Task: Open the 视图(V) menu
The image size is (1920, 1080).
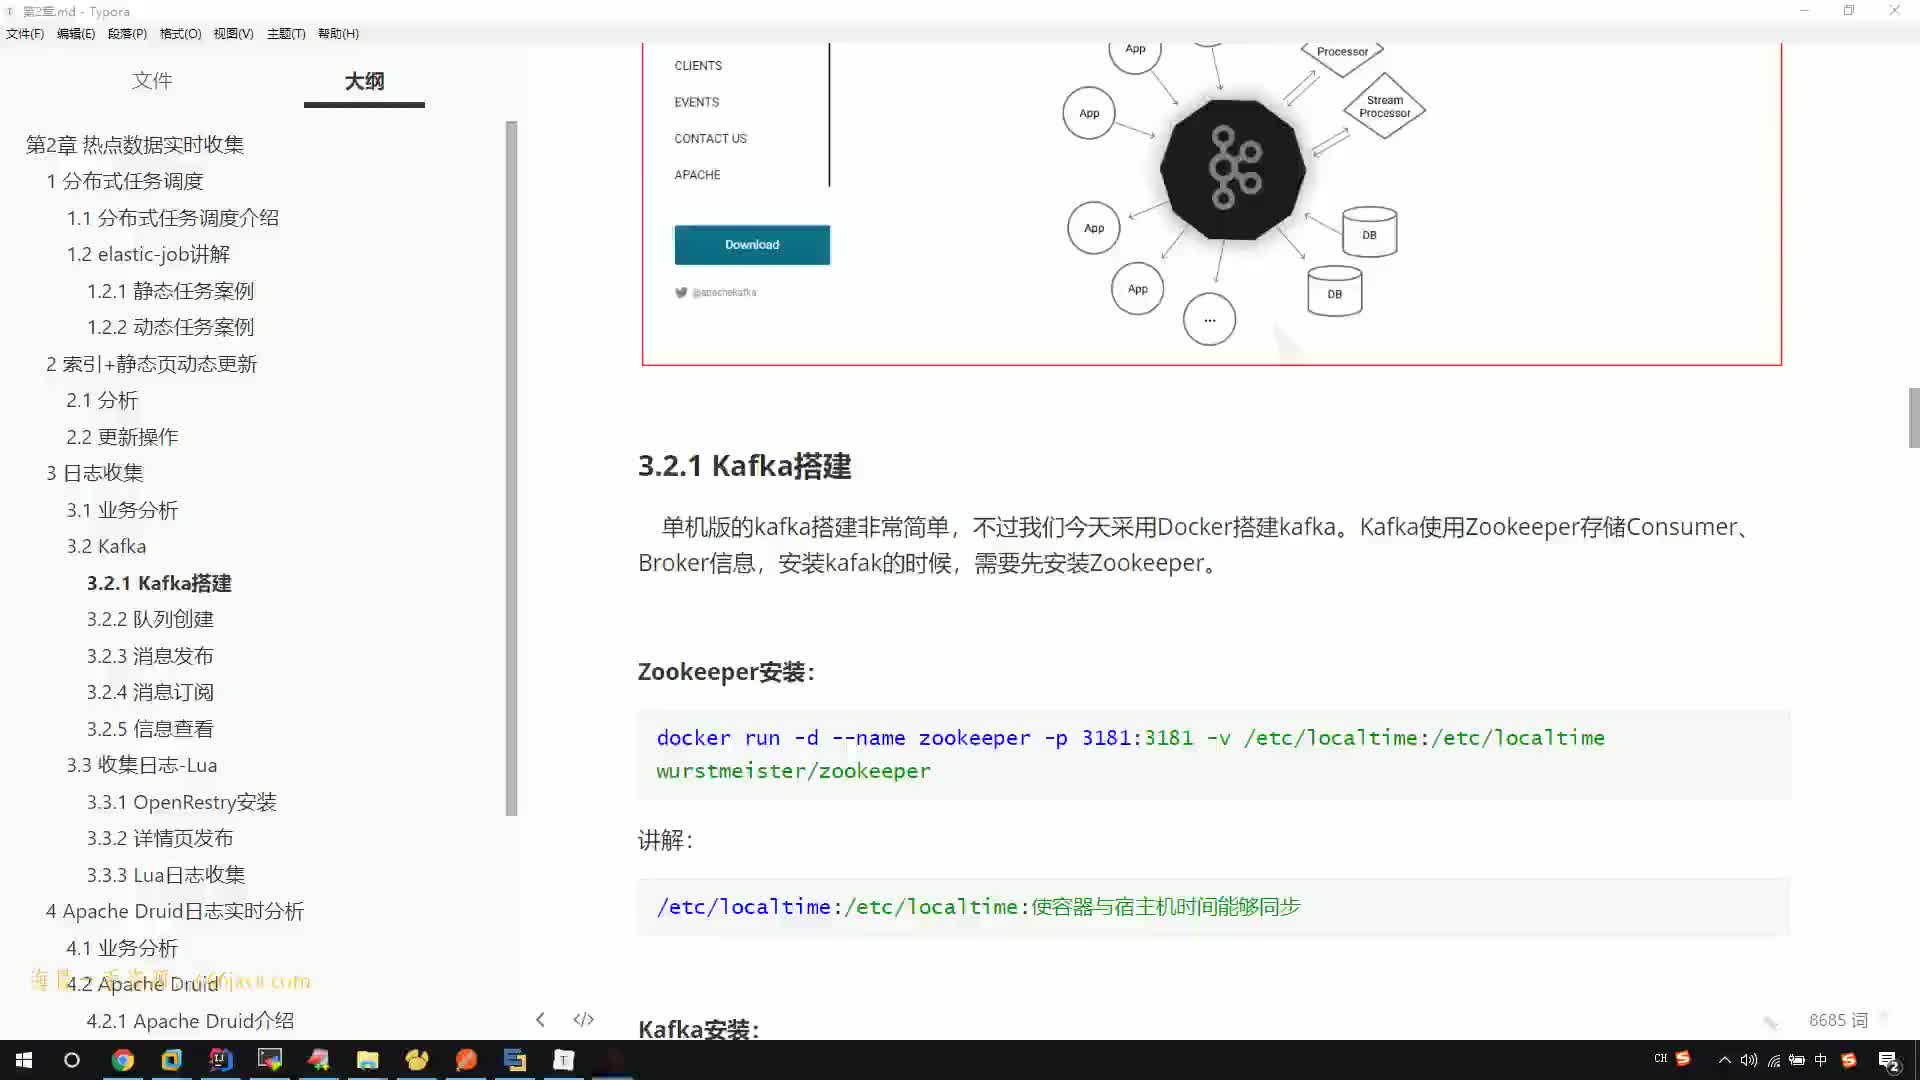Action: [233, 33]
